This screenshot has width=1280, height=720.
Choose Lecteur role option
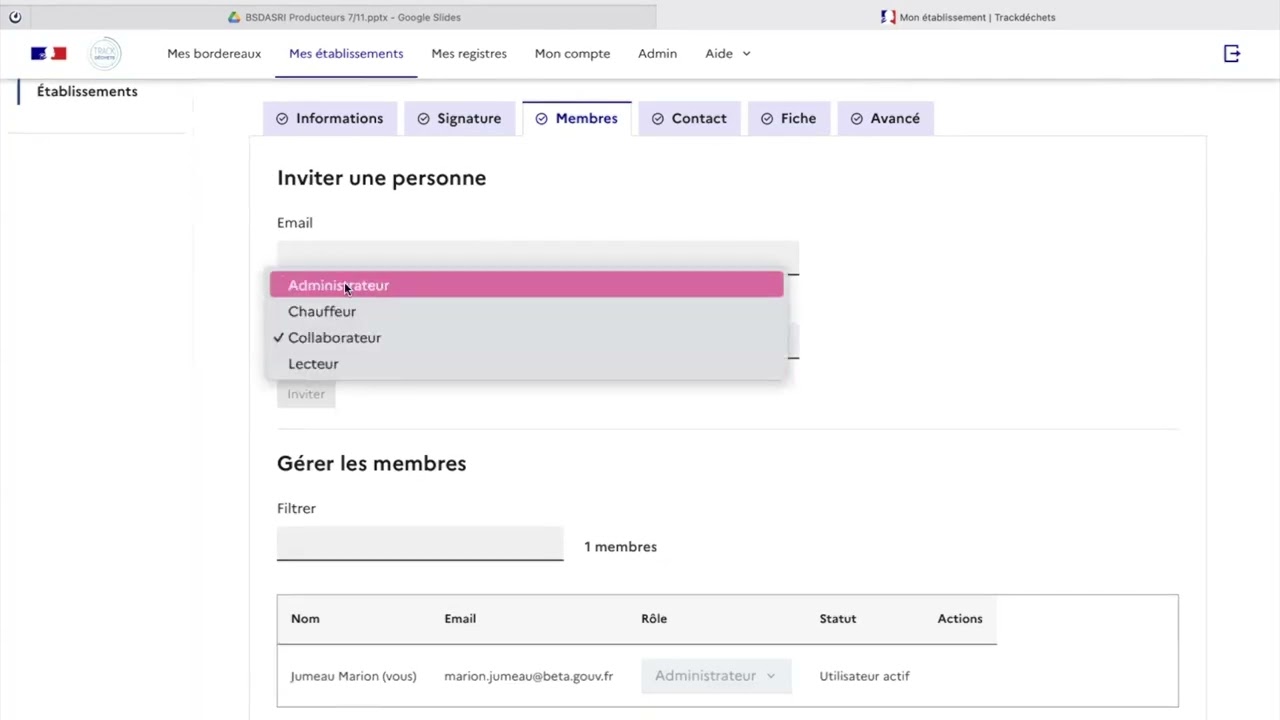[x=527, y=363]
